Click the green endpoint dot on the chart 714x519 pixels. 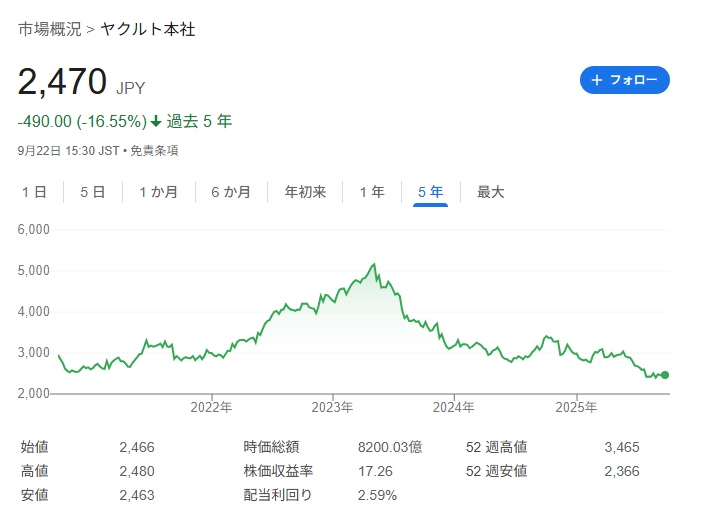point(665,375)
